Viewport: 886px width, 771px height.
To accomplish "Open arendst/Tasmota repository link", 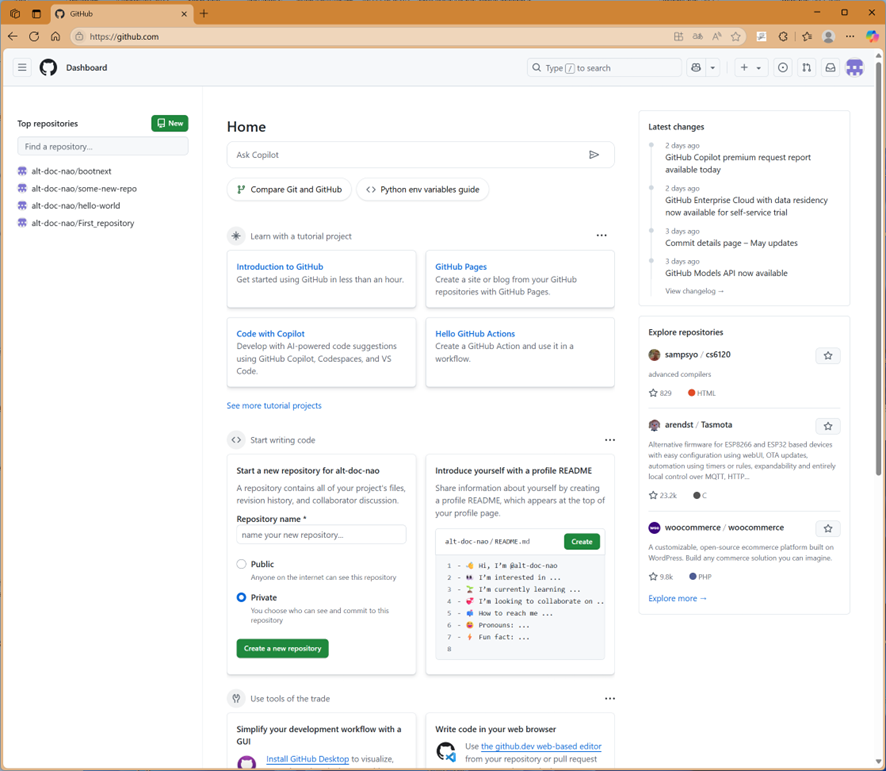I will point(698,425).
